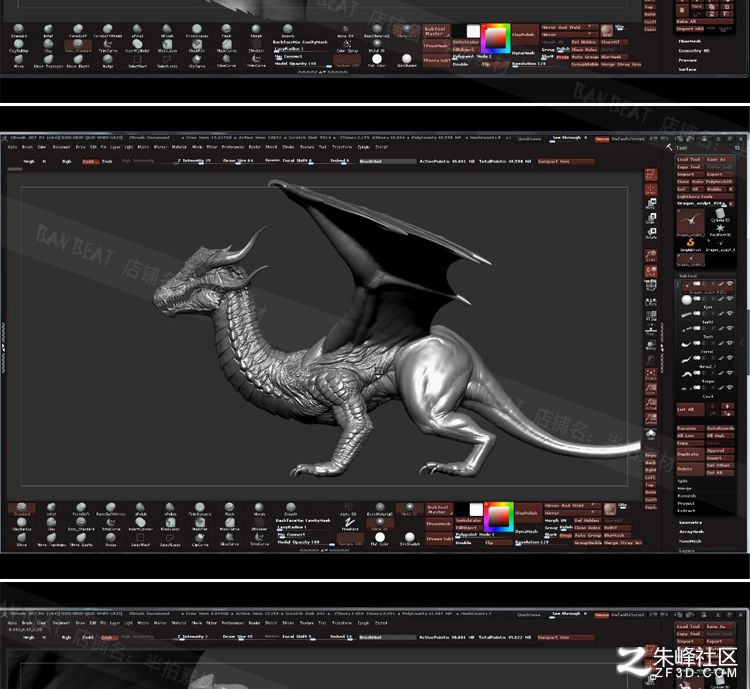This screenshot has height=689, width=750.
Task: Select the Smooth brush in the full dragon window
Action: tap(290, 509)
